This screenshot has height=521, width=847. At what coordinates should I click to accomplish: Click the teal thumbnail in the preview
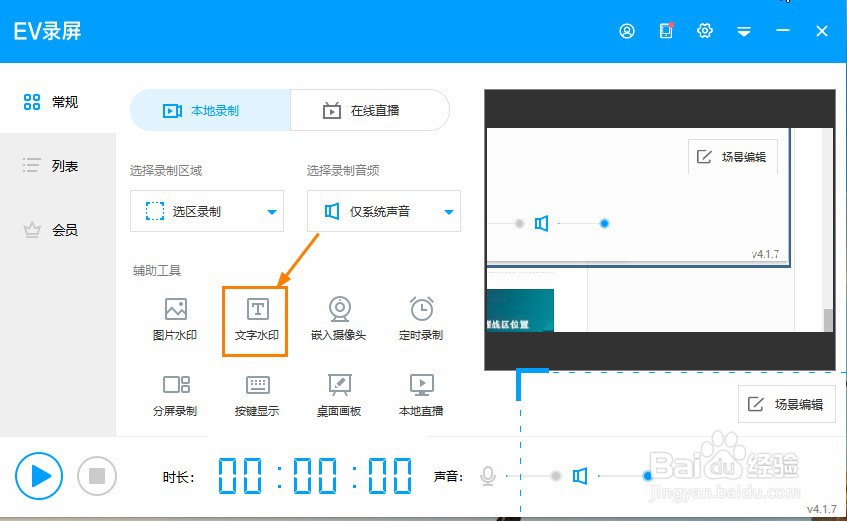[520, 310]
